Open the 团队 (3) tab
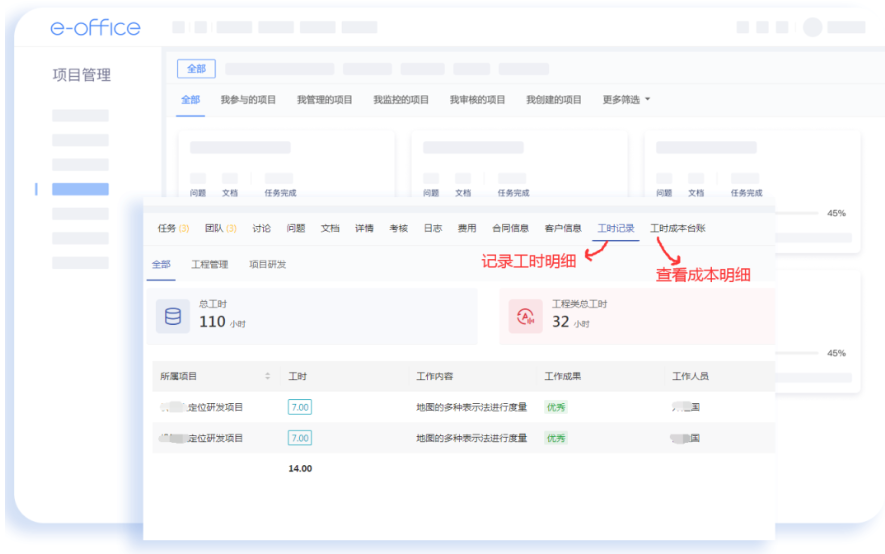 (x=220, y=228)
